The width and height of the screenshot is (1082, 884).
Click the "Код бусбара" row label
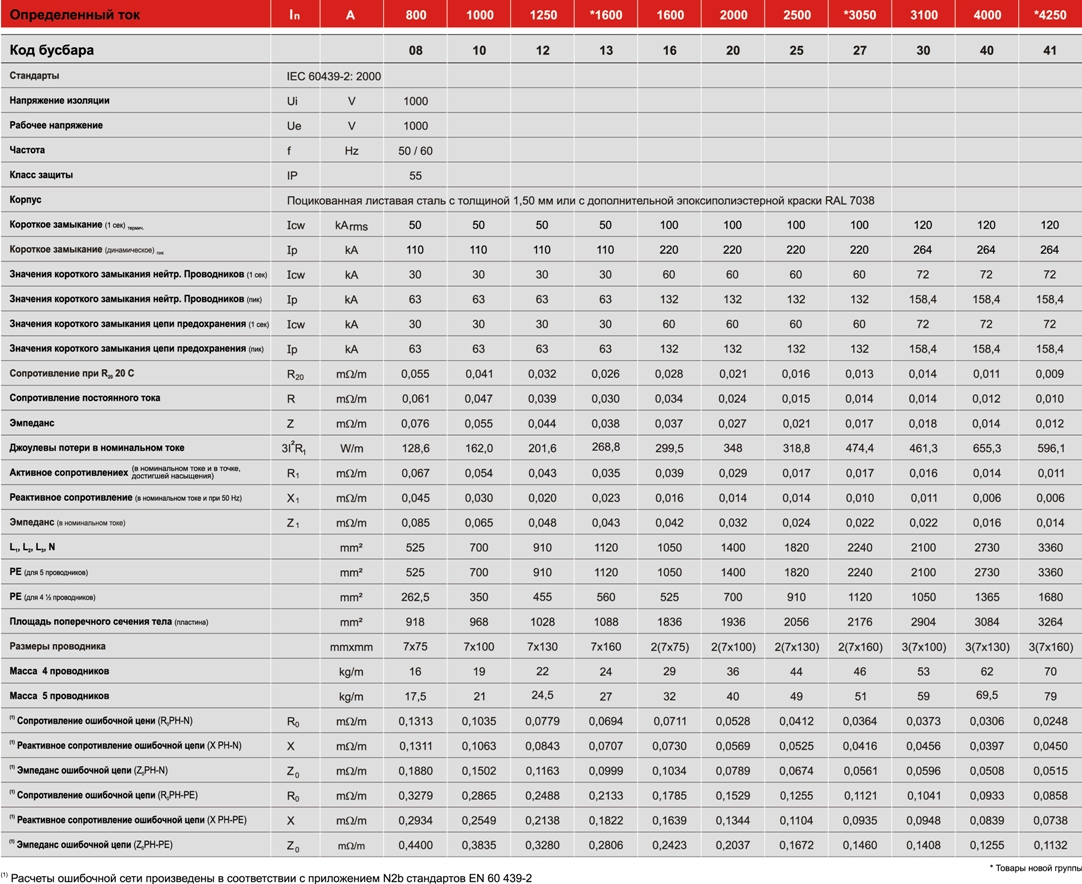click(x=52, y=50)
